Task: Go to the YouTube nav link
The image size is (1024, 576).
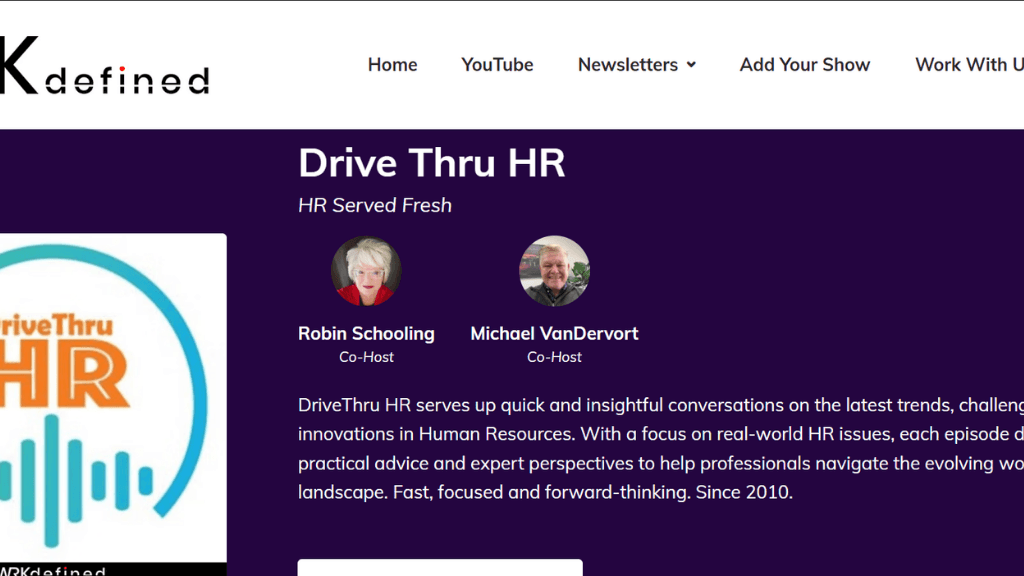Action: click(497, 65)
